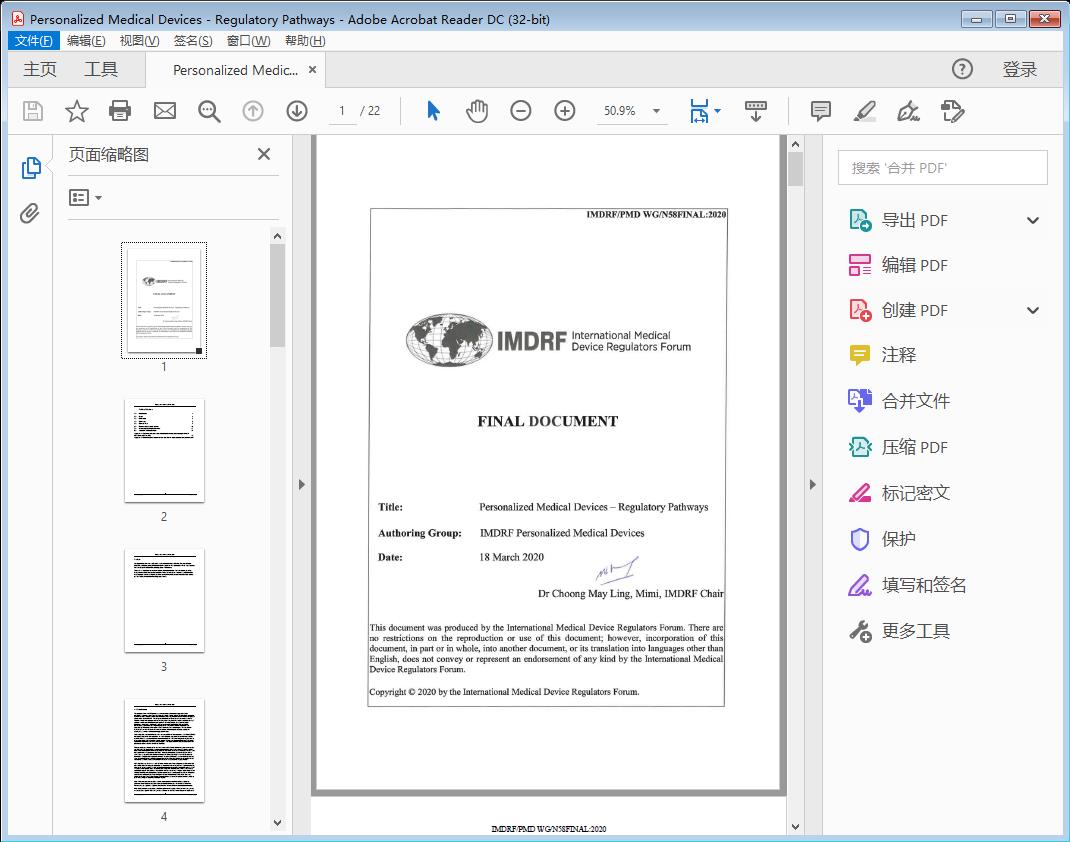Viewport: 1070px width, 842px height.
Task: Click the Print file icon
Action: (121, 111)
